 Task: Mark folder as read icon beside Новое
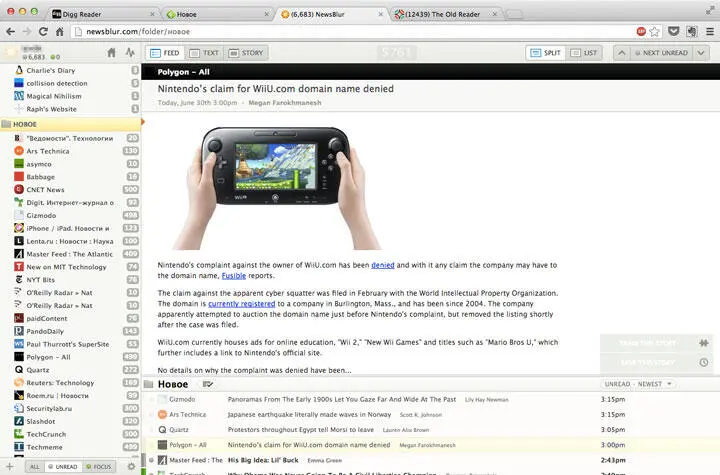tap(208, 384)
